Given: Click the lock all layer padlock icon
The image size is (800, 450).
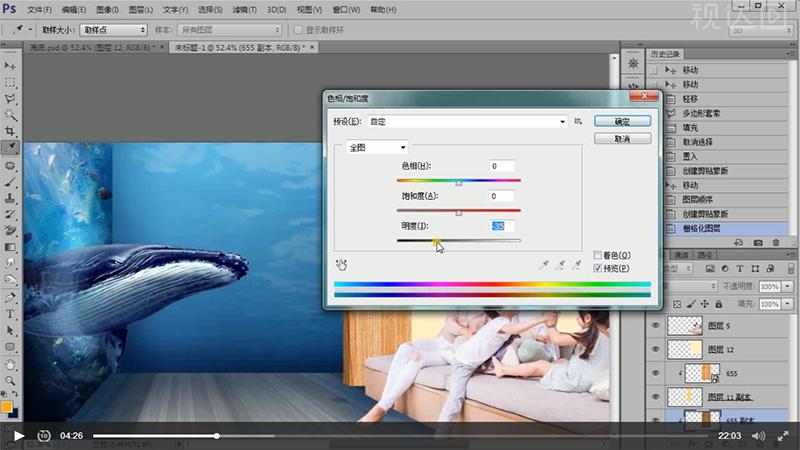Looking at the screenshot, I should pyautogui.click(x=718, y=304).
